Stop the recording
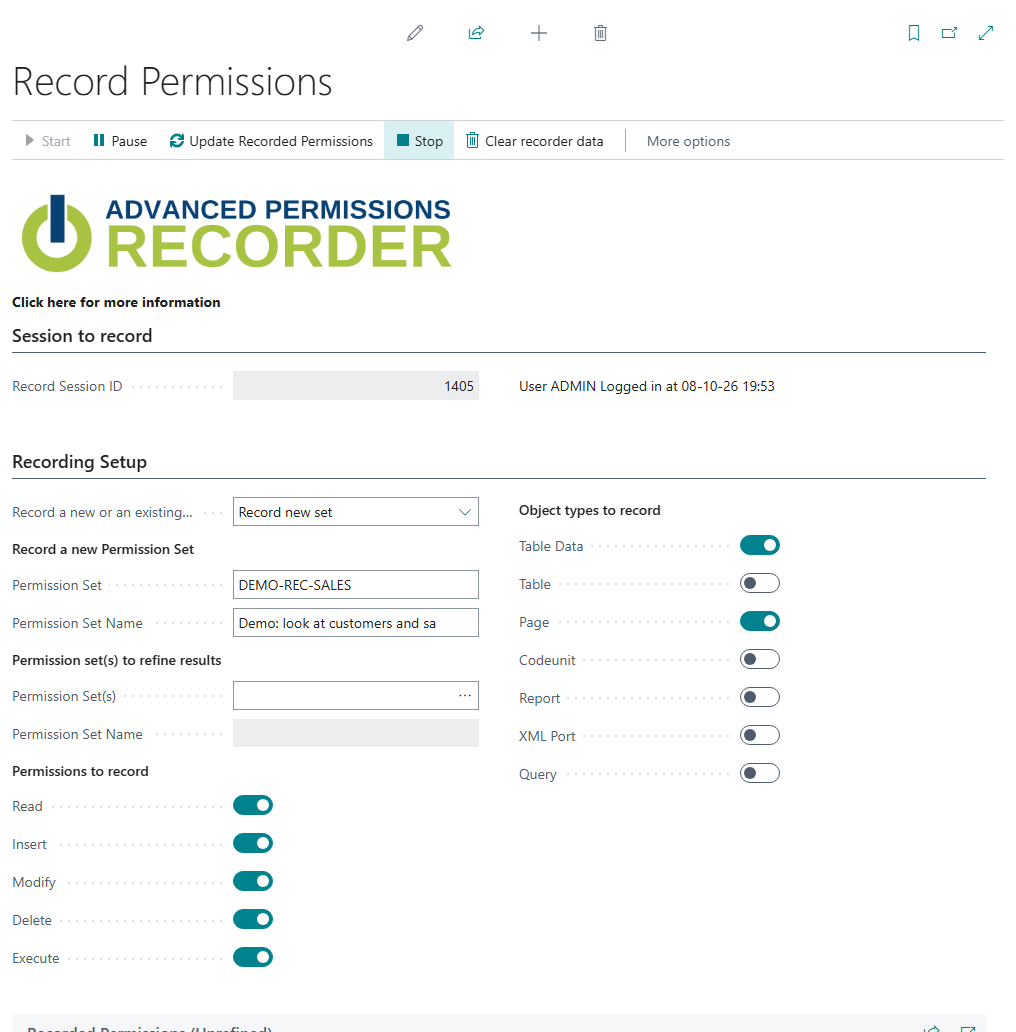Screen dimensions: 1016x1032 tap(419, 141)
